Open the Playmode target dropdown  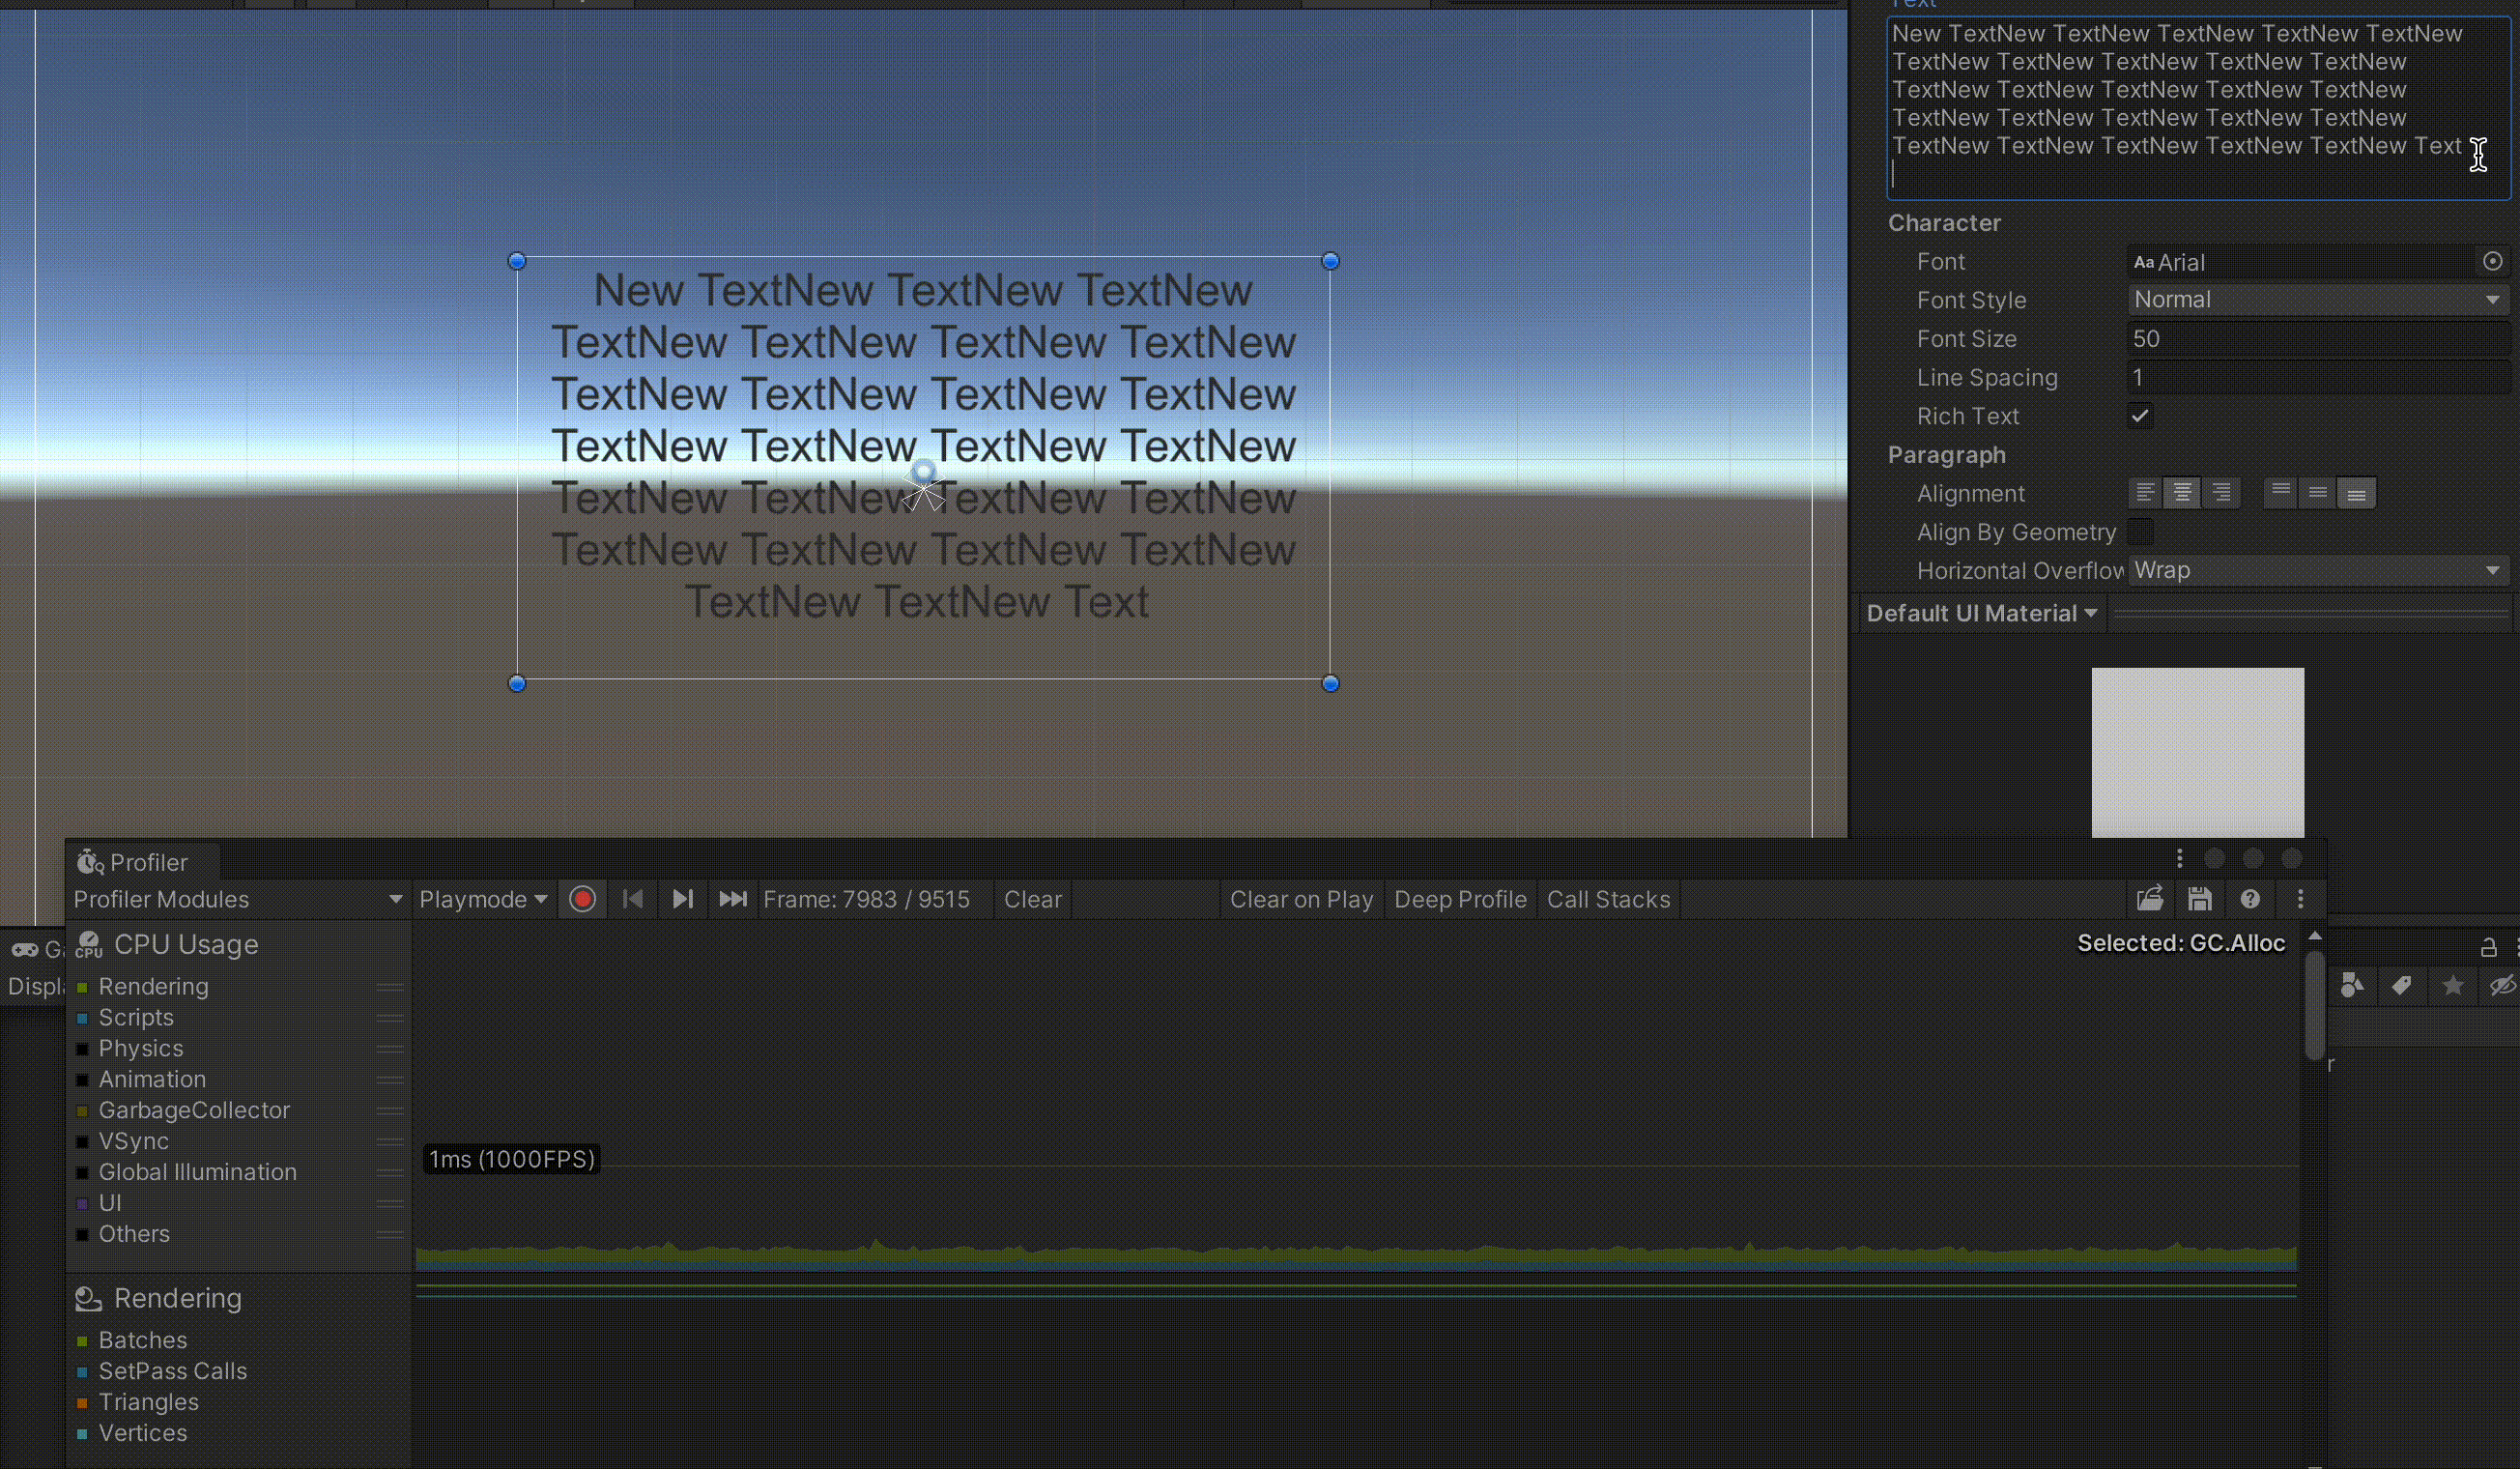483,899
